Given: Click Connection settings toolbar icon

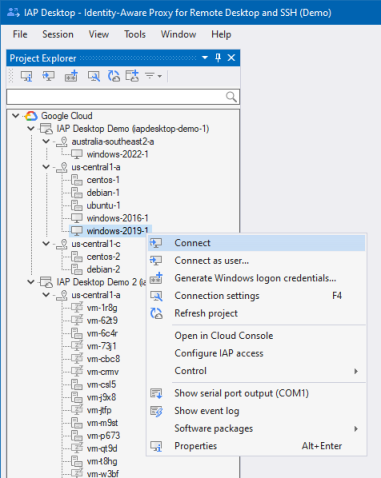Looking at the screenshot, I should (x=94, y=76).
